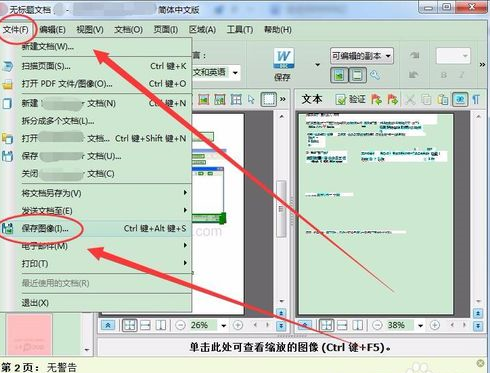Click the scissors cut icon in text toolbar
The image size is (490, 373).
tap(410, 100)
